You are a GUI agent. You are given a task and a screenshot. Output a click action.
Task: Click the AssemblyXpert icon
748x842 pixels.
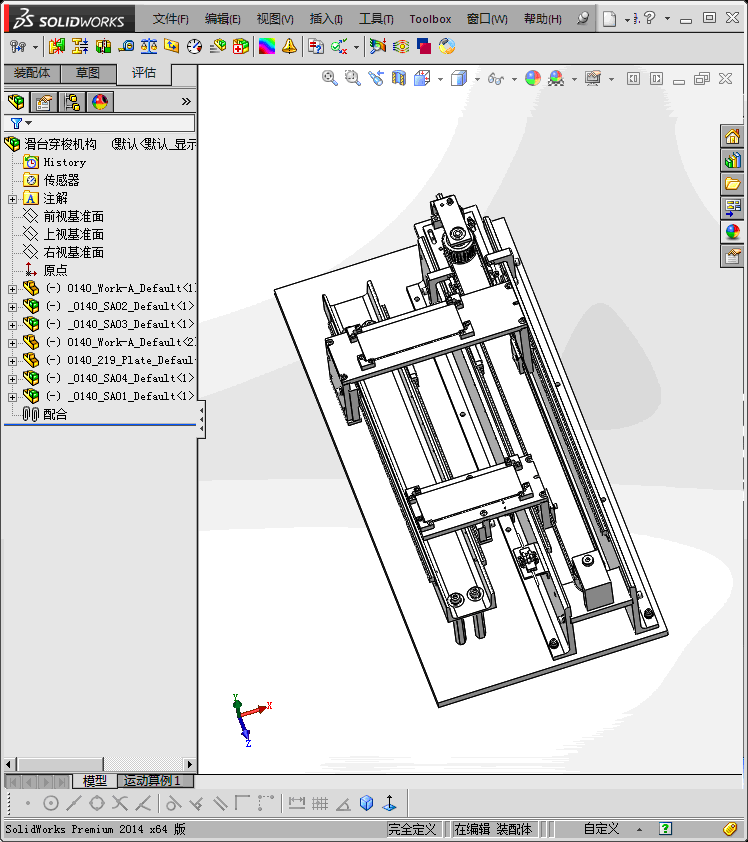click(x=241, y=47)
